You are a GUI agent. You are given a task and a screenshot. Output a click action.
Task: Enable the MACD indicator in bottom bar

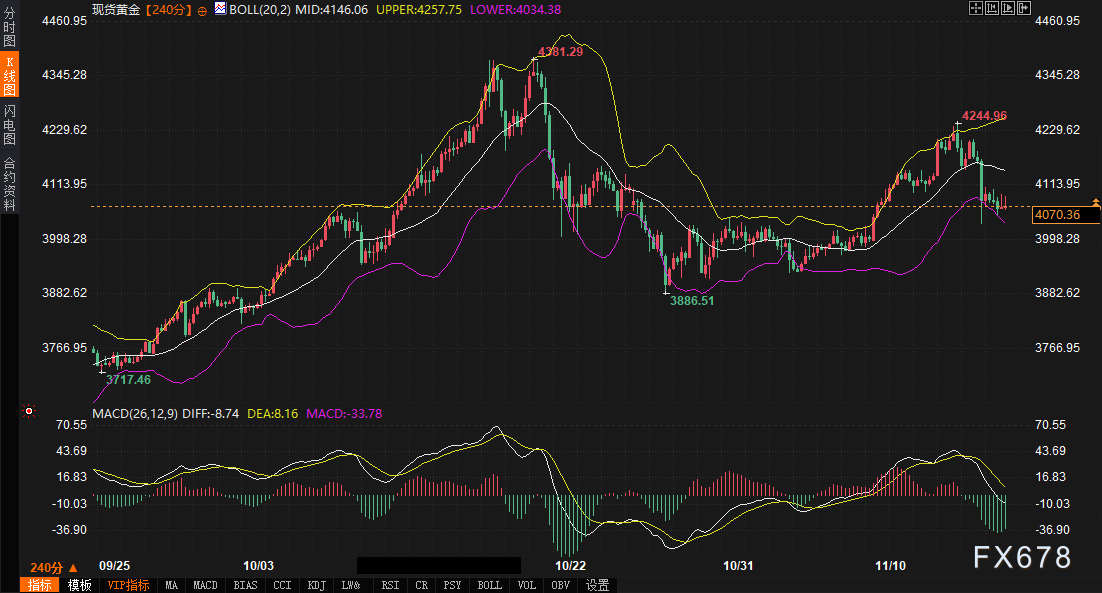205,585
